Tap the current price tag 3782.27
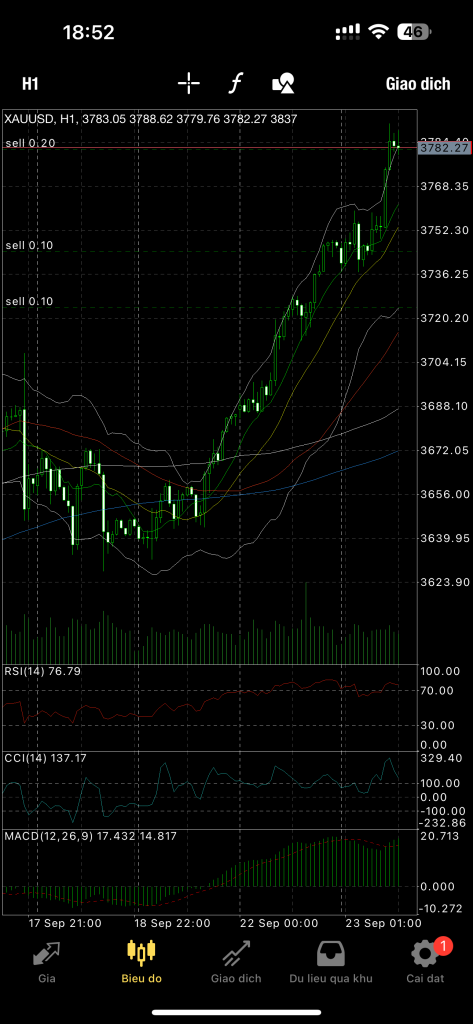The image size is (473, 1024). [x=444, y=148]
